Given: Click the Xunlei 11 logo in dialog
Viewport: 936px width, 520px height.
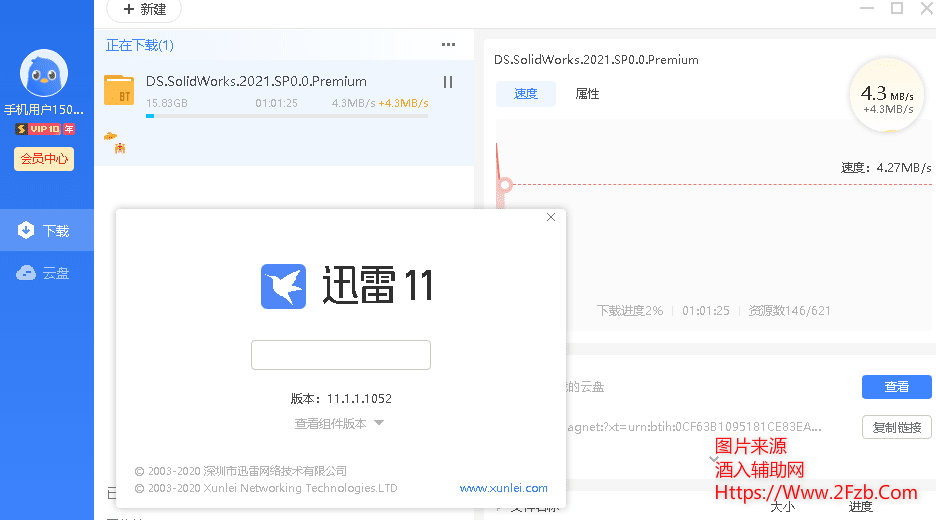Looking at the screenshot, I should click(283, 286).
